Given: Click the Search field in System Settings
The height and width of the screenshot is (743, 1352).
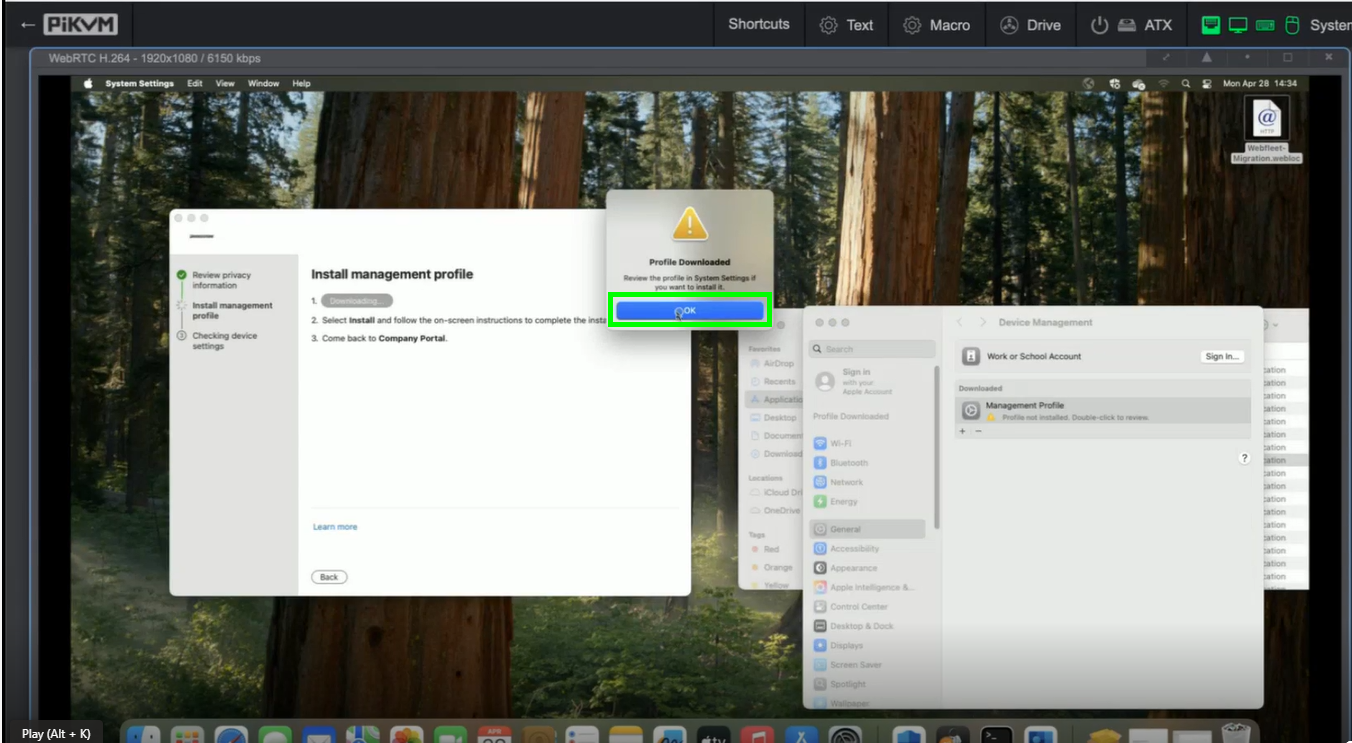Looking at the screenshot, I should pyautogui.click(x=872, y=349).
